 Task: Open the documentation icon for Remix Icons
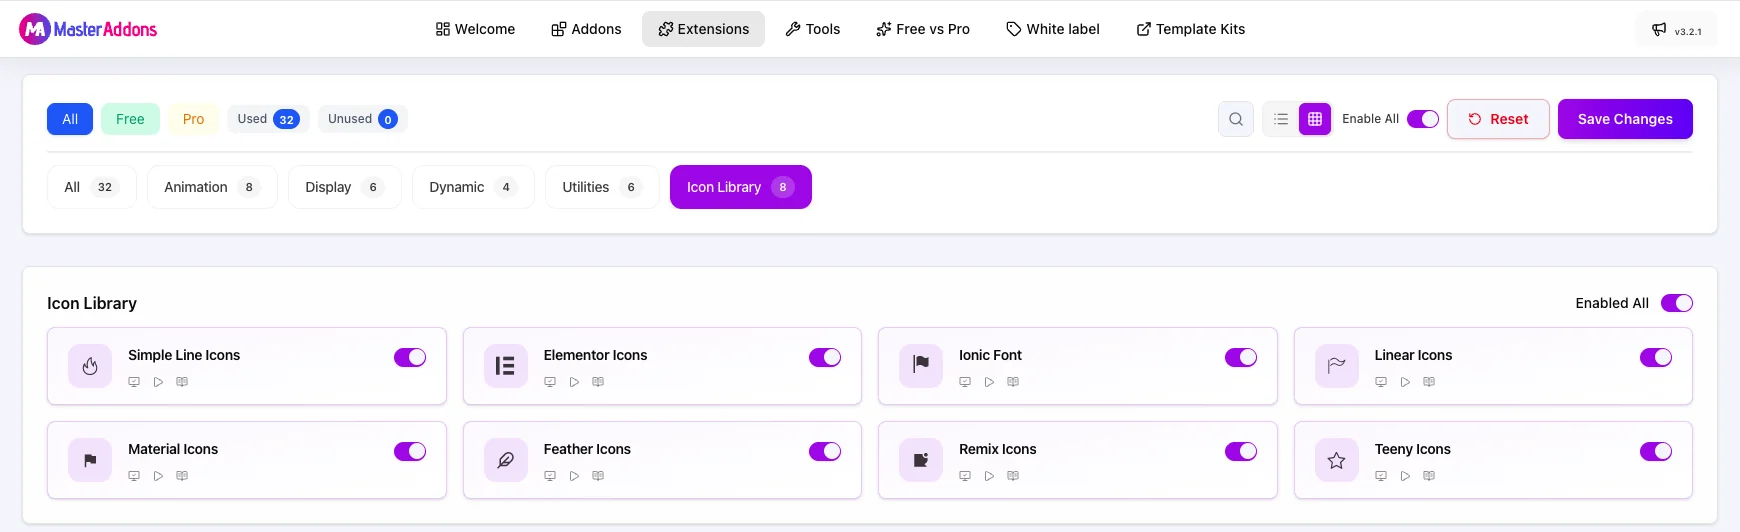tap(1013, 476)
